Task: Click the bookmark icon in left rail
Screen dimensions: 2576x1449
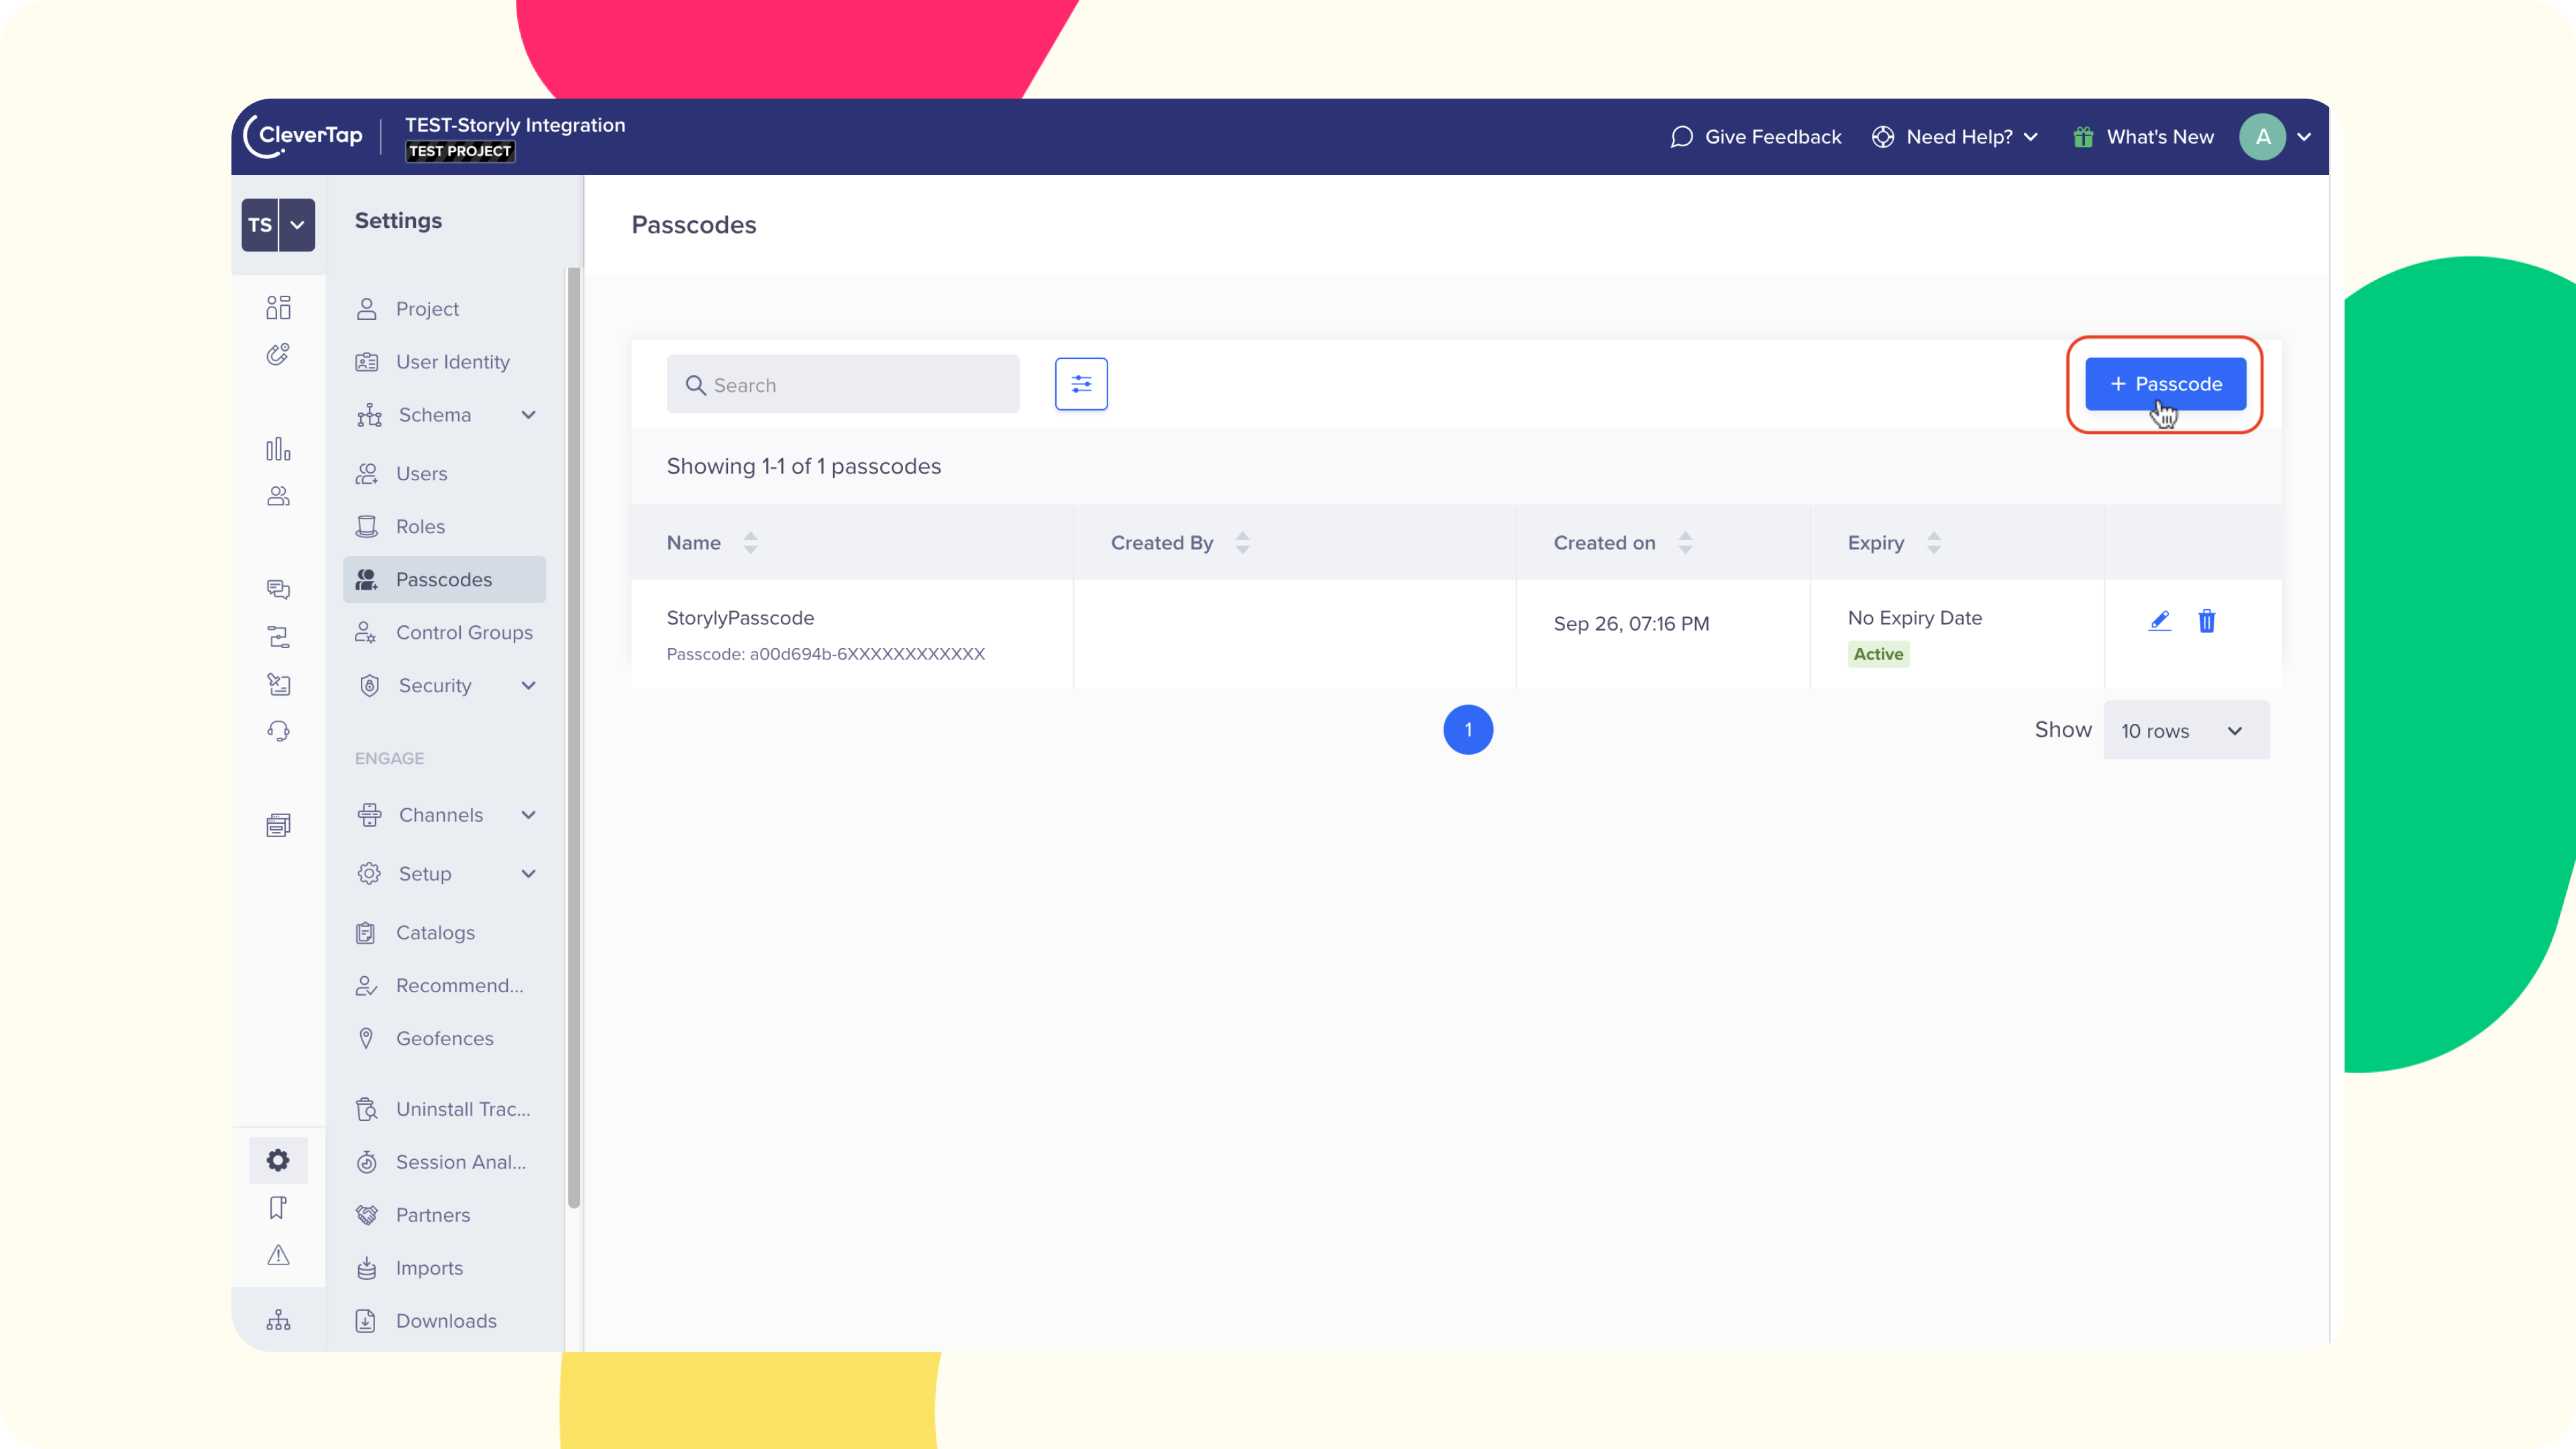Action: pyautogui.click(x=278, y=1208)
